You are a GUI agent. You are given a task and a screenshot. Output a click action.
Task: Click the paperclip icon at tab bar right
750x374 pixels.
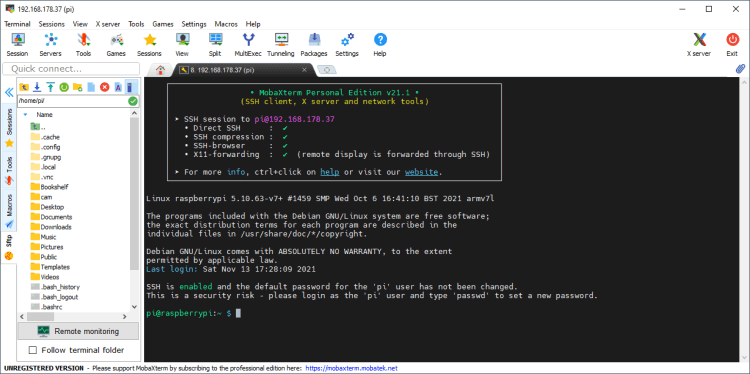[740, 69]
